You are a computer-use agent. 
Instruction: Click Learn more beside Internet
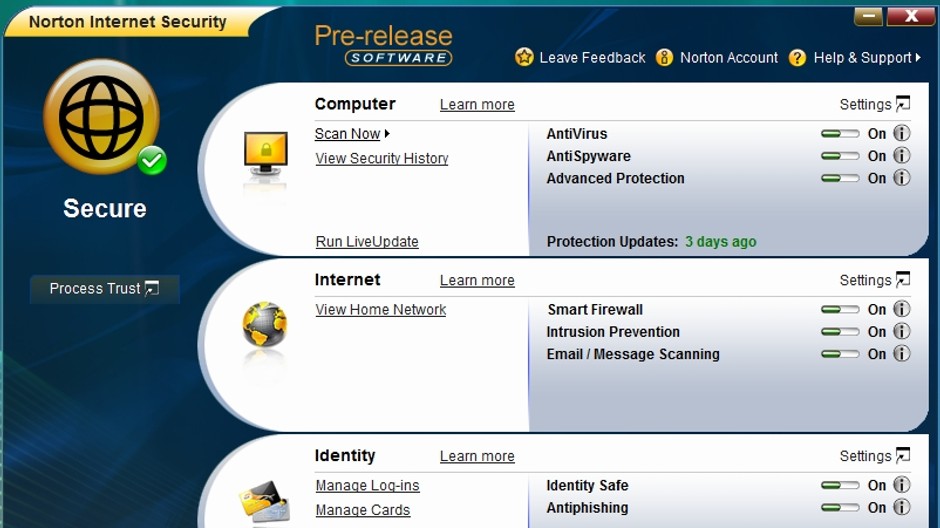[477, 280]
